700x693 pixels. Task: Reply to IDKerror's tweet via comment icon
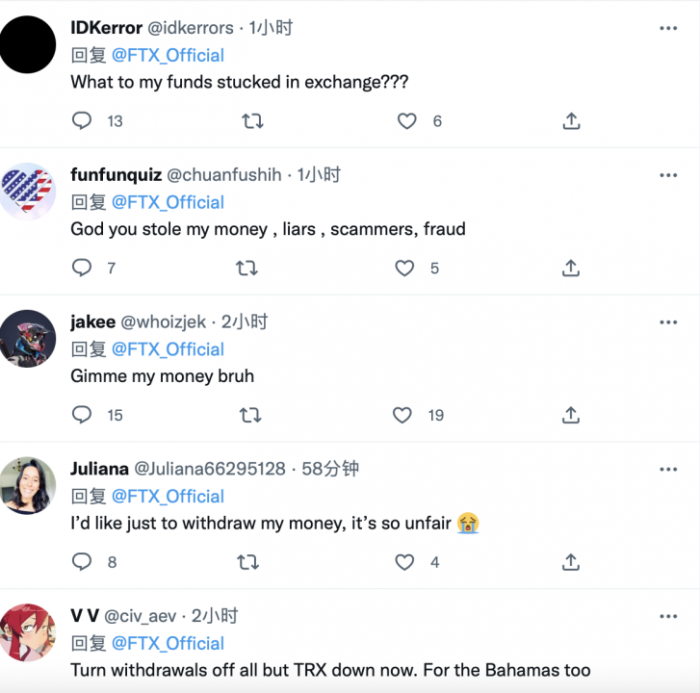click(82, 121)
